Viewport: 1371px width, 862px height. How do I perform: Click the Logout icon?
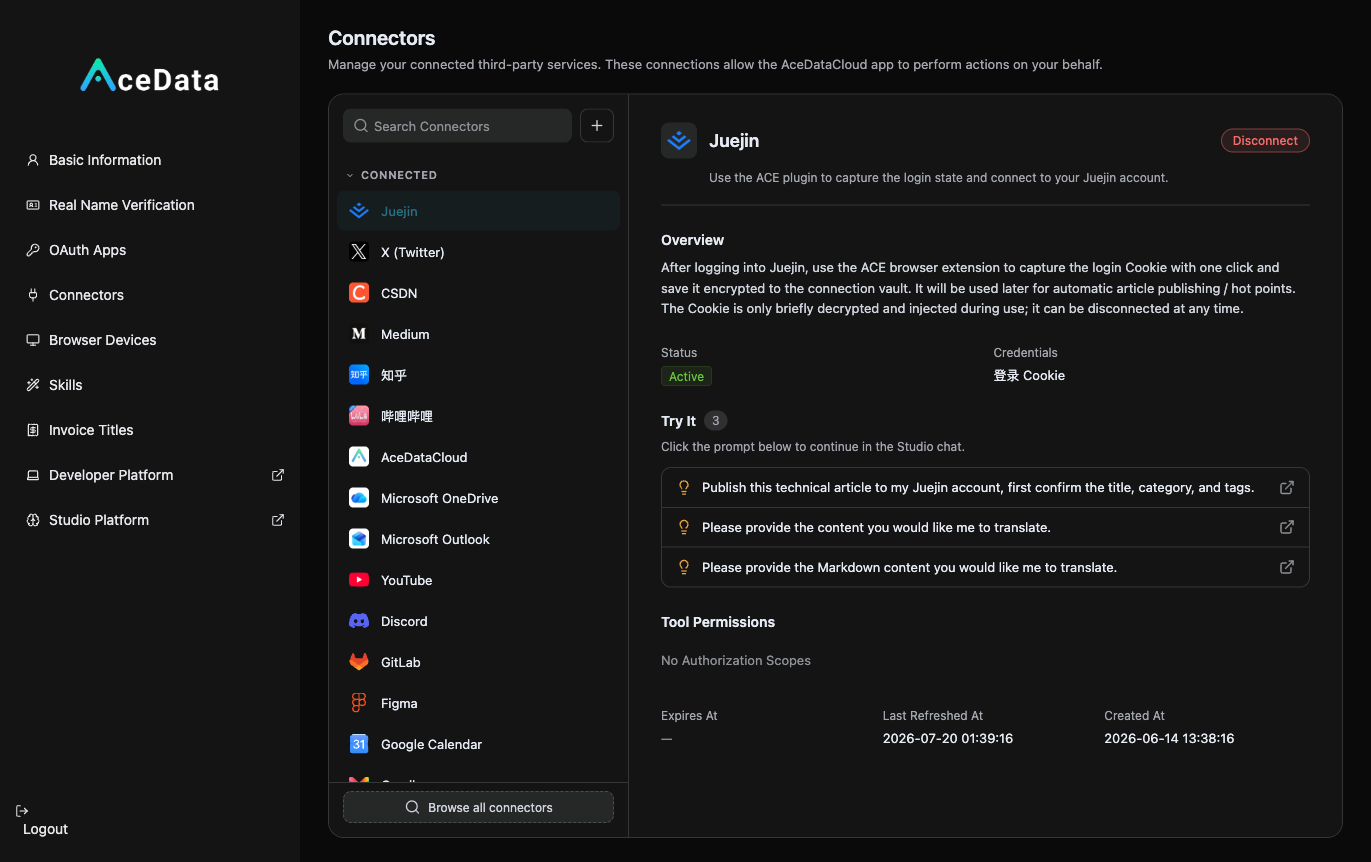[x=22, y=811]
